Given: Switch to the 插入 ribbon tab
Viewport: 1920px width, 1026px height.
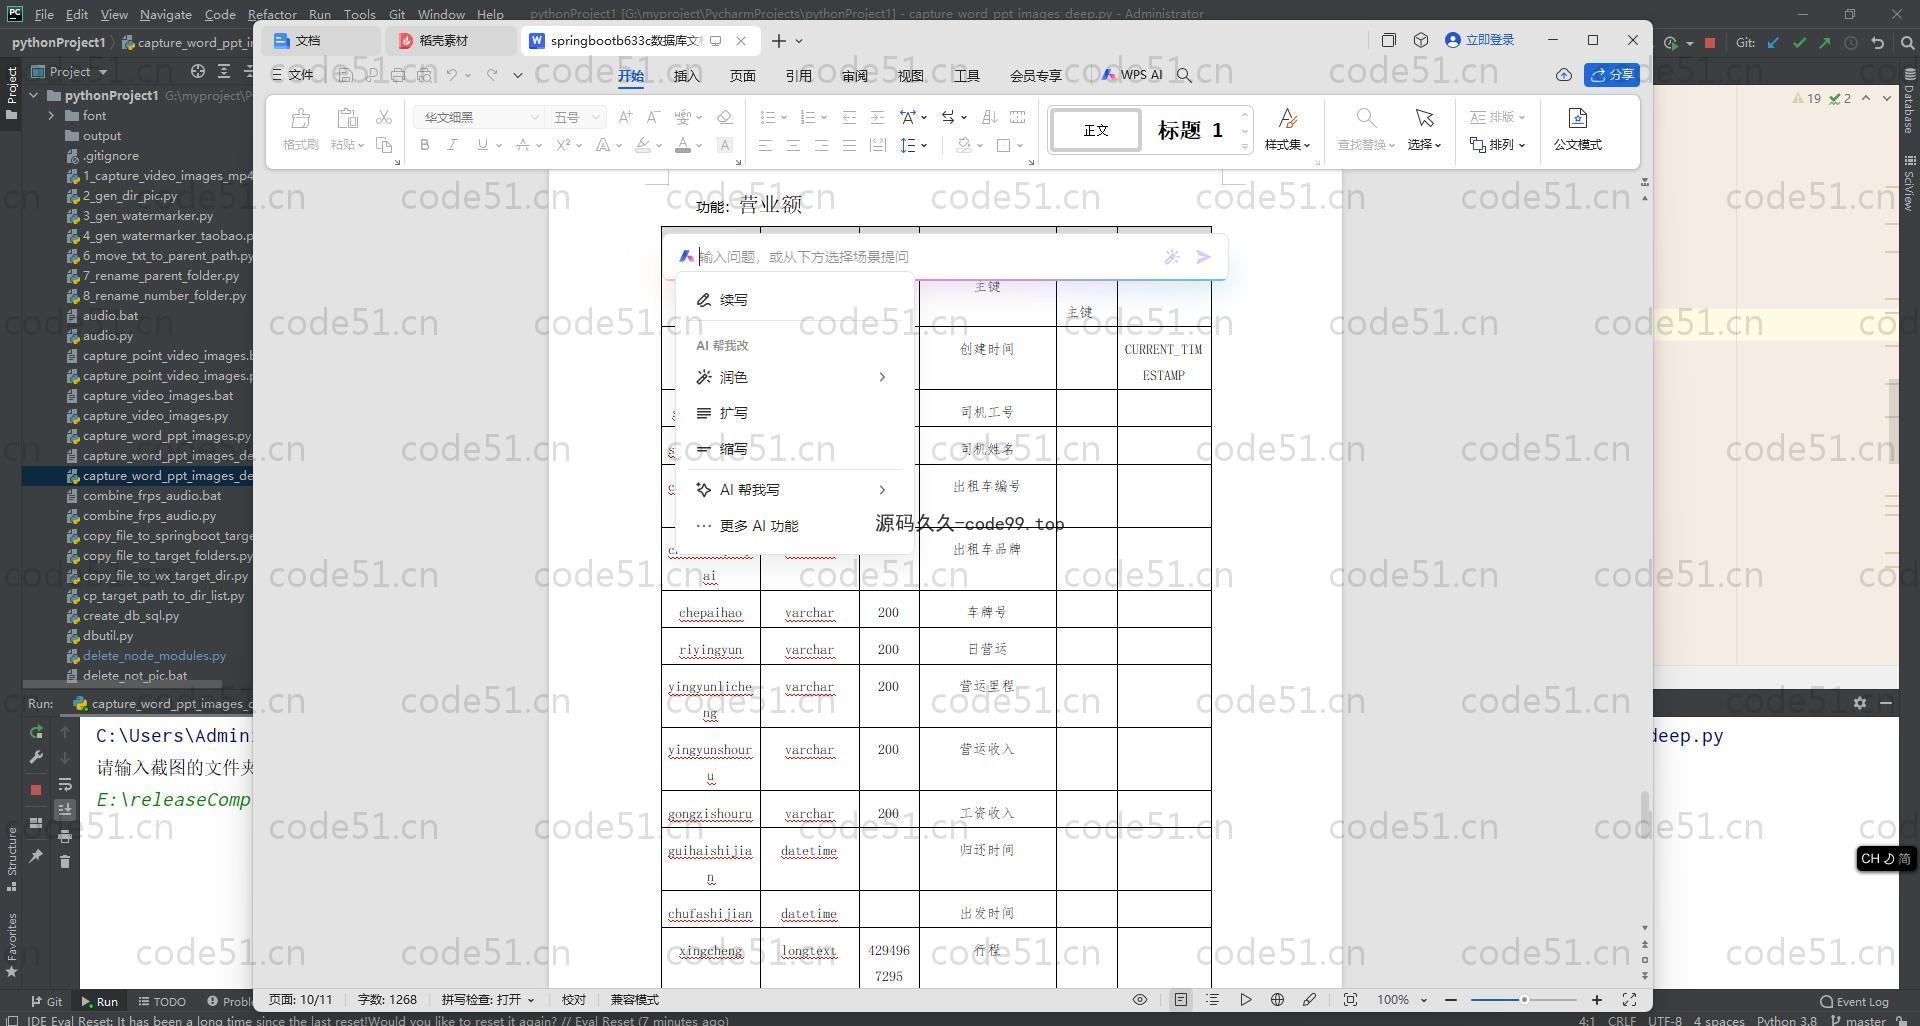Looking at the screenshot, I should point(687,76).
